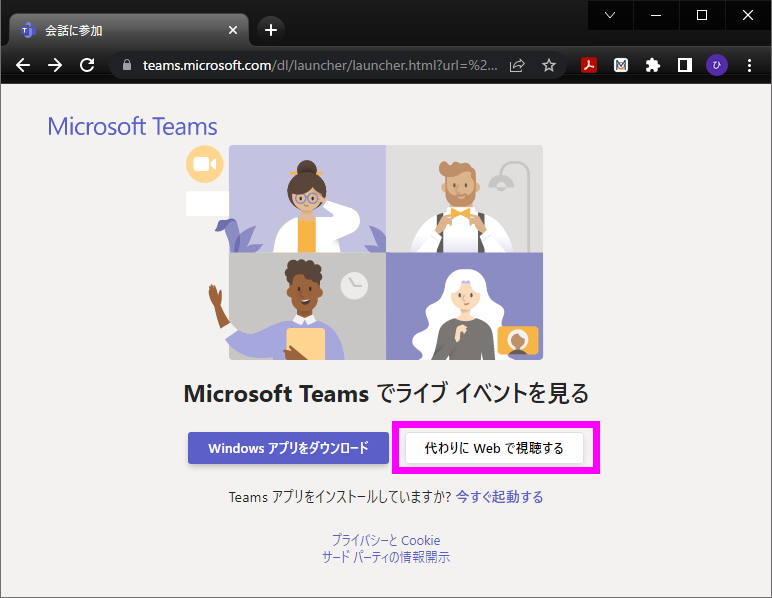Image resolution: width=772 pixels, height=598 pixels.
Task: Open サード パーティの情報開示 link
Action: pyautogui.click(x=386, y=557)
